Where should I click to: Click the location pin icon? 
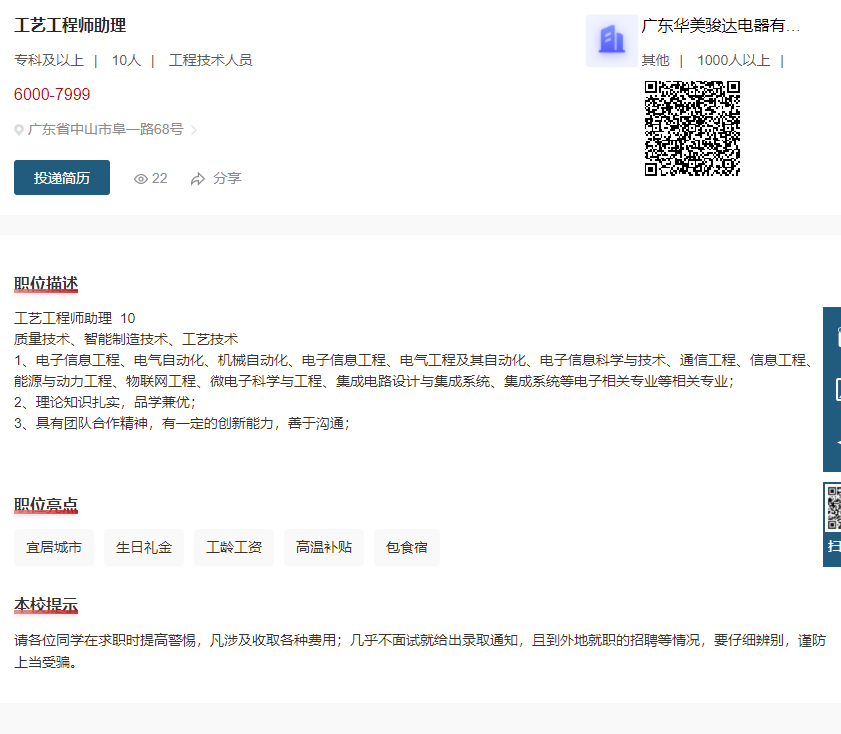click(x=19, y=130)
